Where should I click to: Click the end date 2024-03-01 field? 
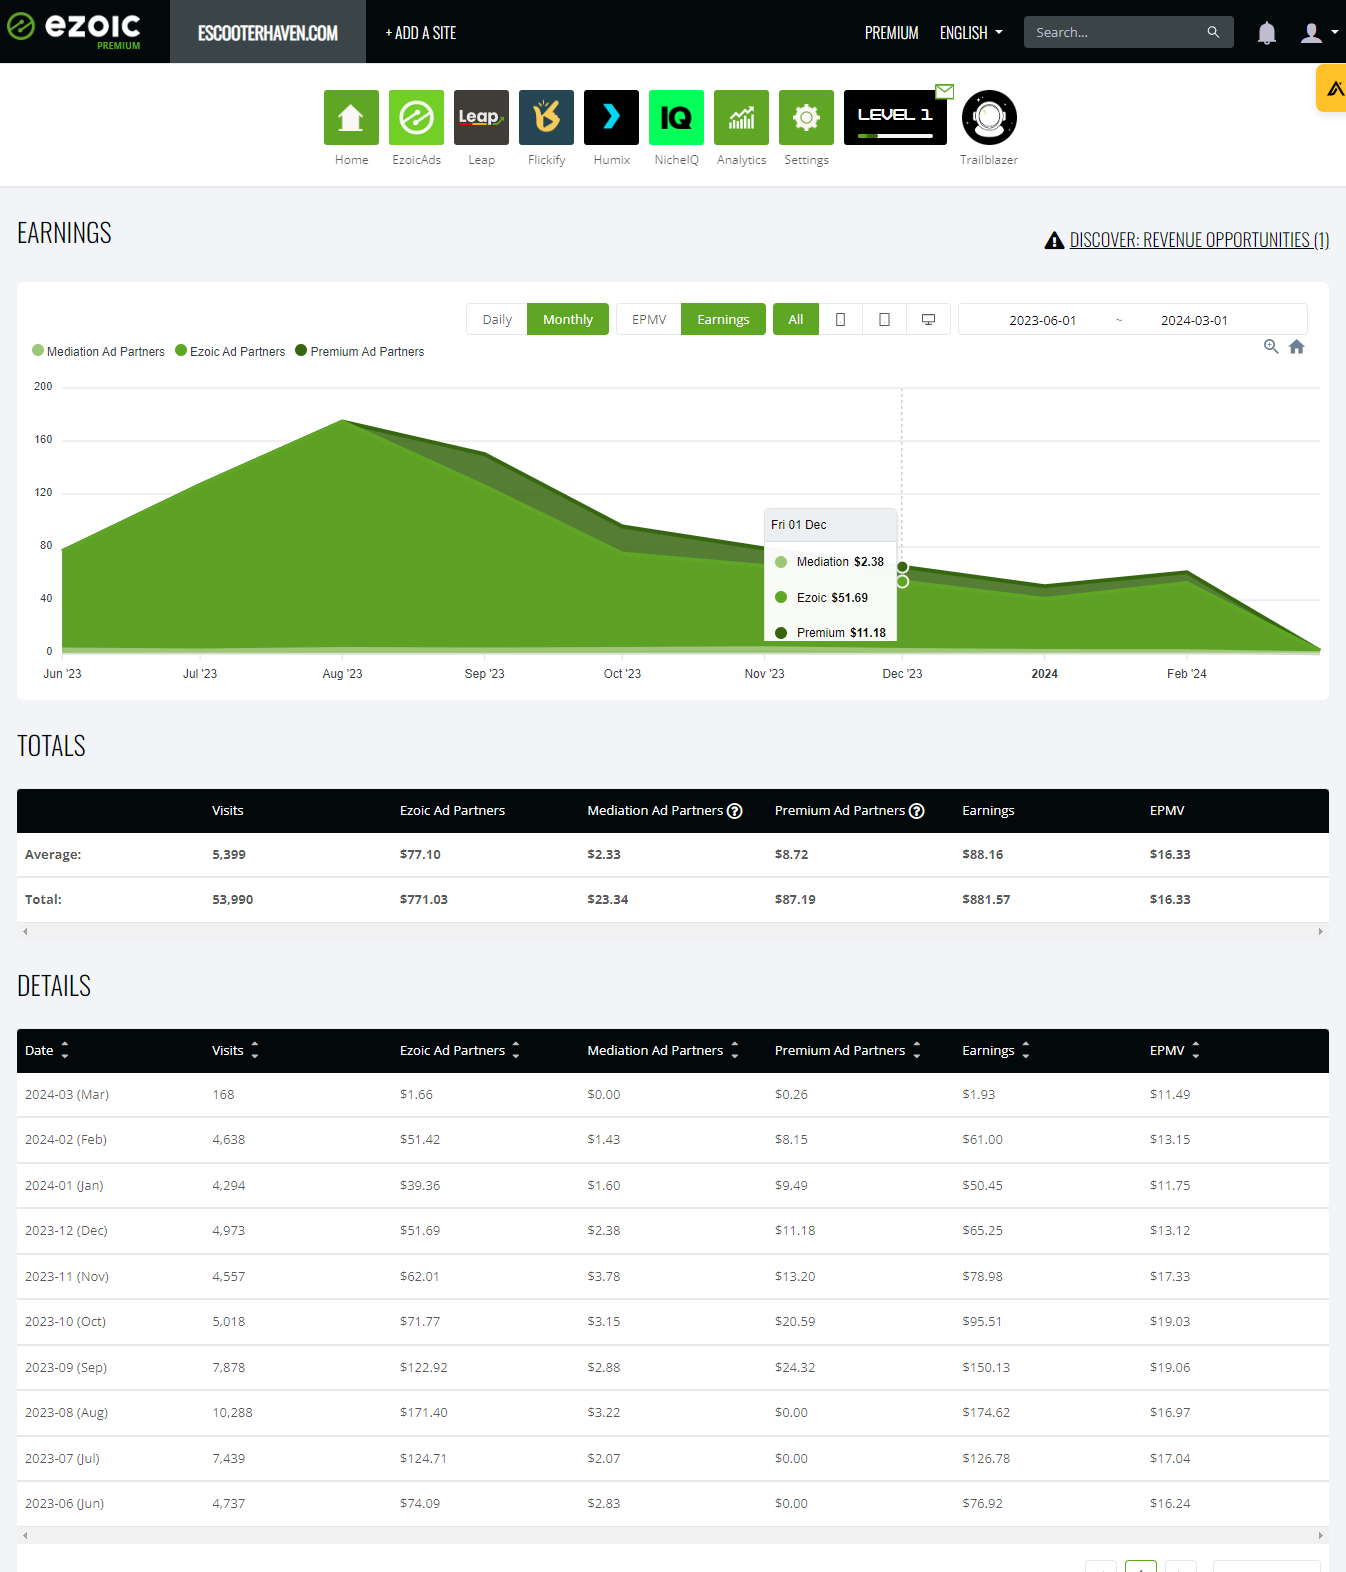[1194, 320]
